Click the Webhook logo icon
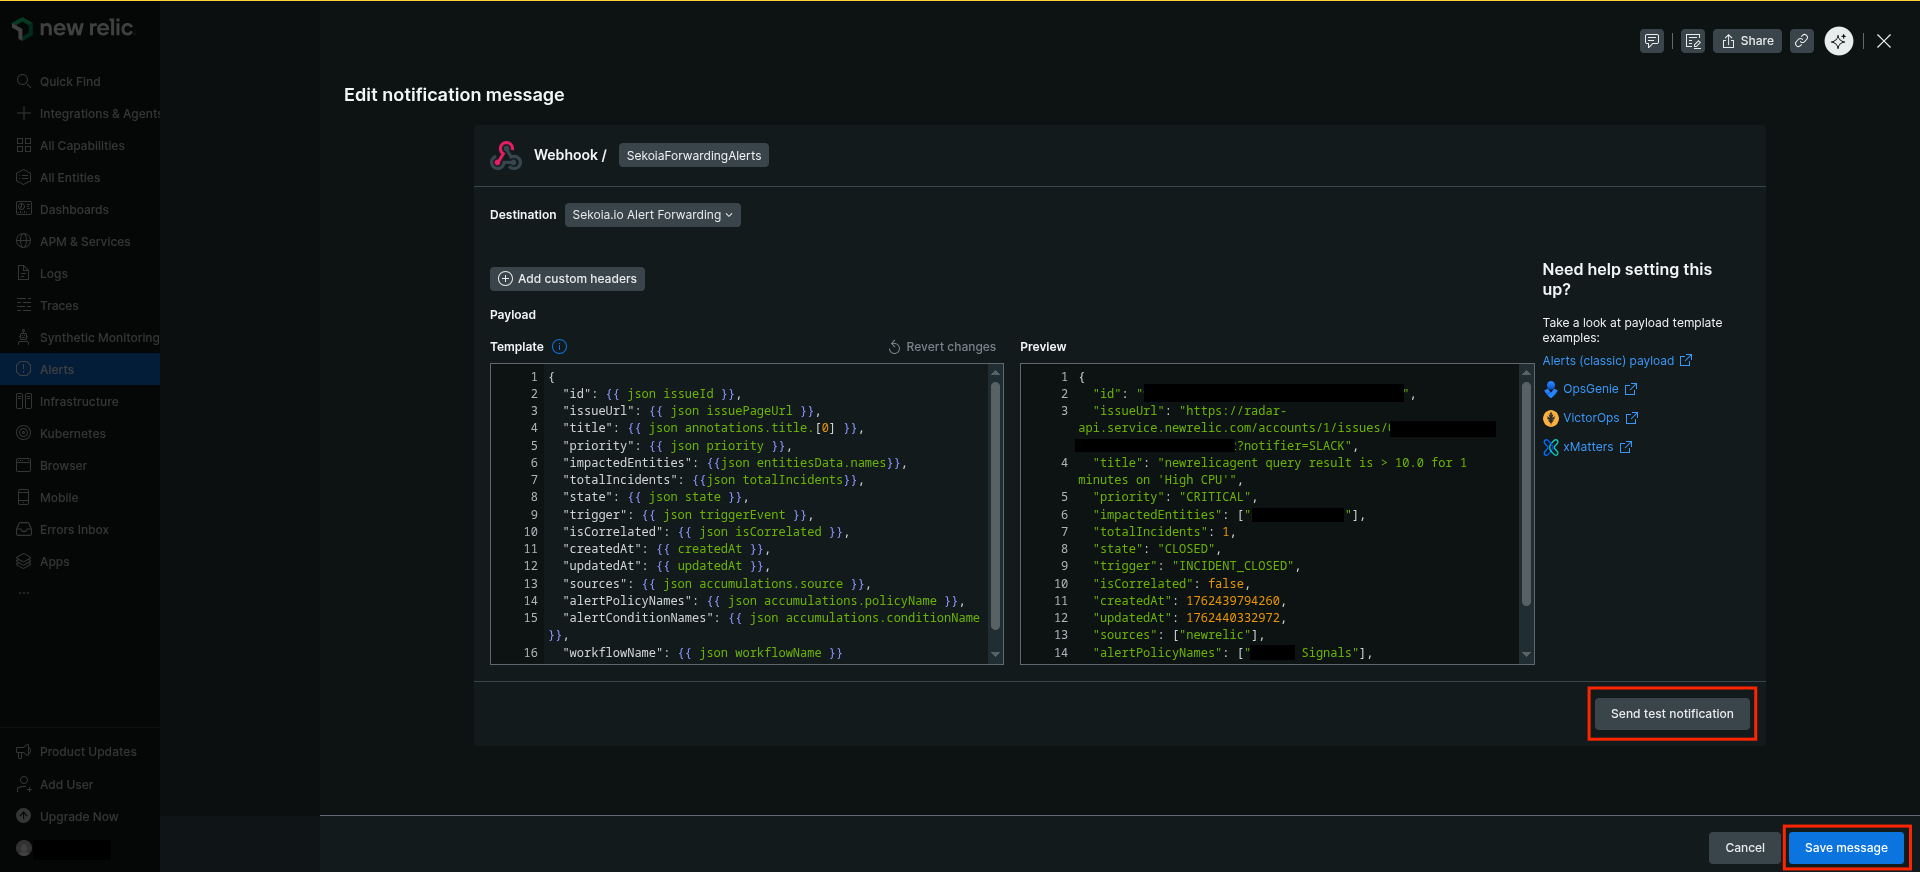Image resolution: width=1920 pixels, height=872 pixels. [506, 155]
